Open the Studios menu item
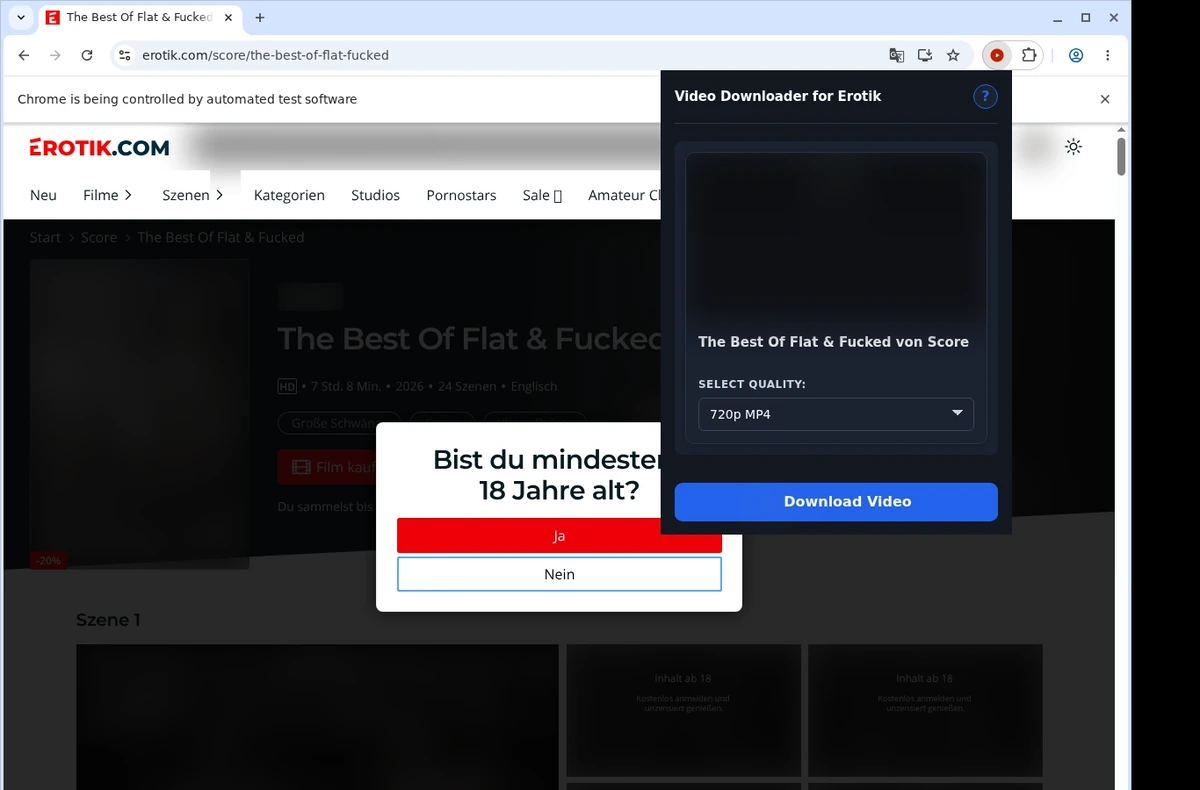This screenshot has height=790, width=1200. click(x=375, y=195)
